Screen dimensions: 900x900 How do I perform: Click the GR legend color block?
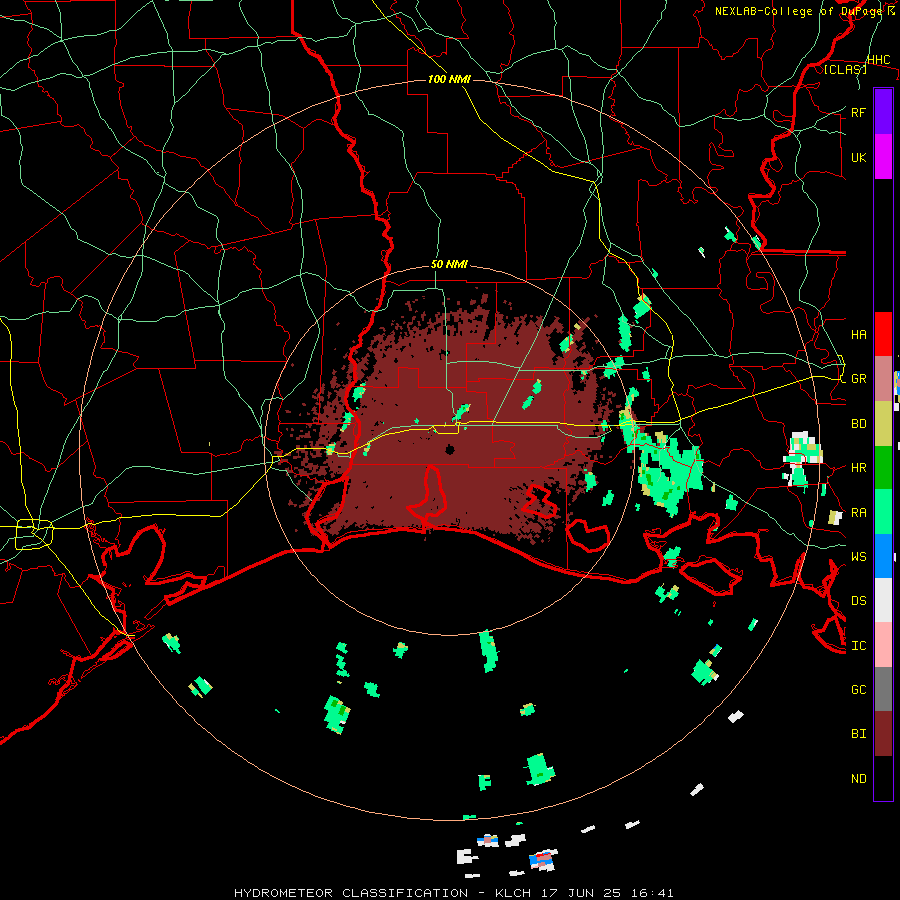point(883,379)
